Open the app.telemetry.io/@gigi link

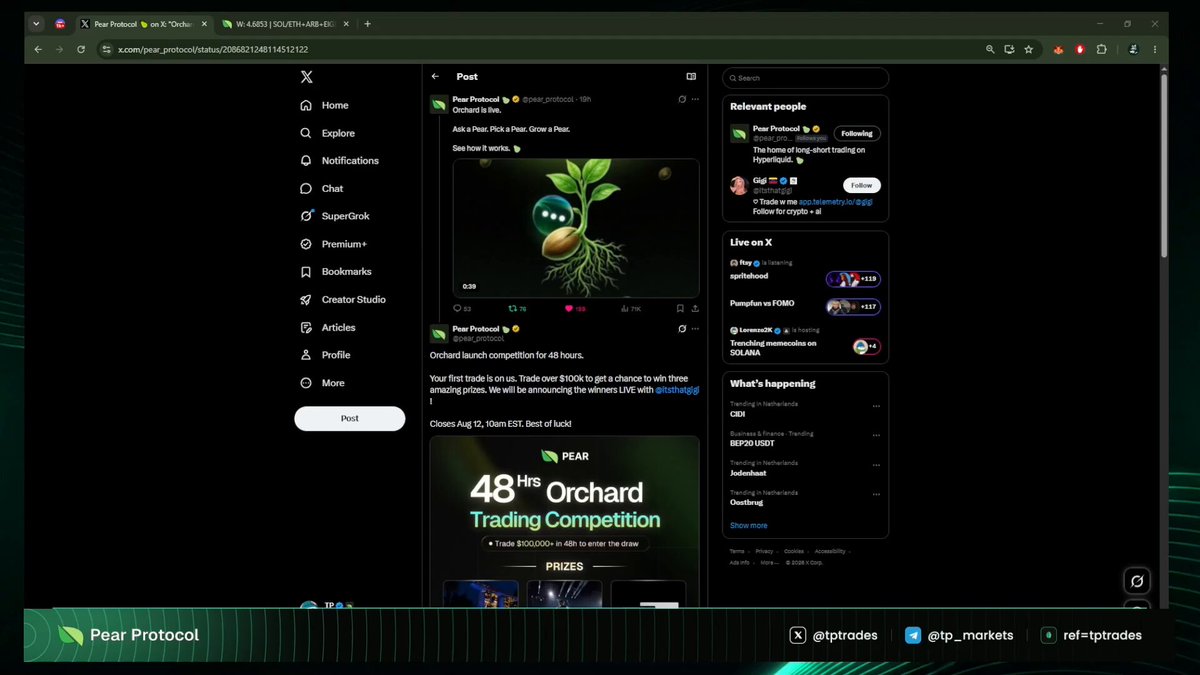click(x=835, y=201)
